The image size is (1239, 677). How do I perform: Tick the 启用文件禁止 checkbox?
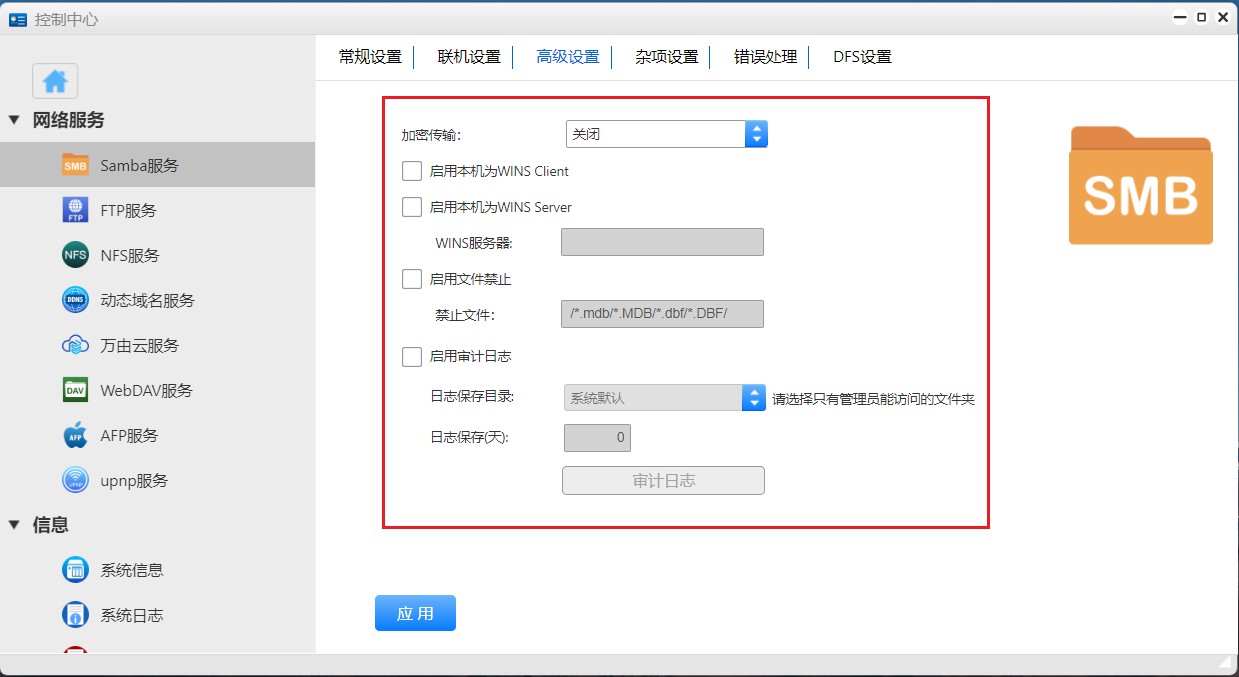[412, 279]
